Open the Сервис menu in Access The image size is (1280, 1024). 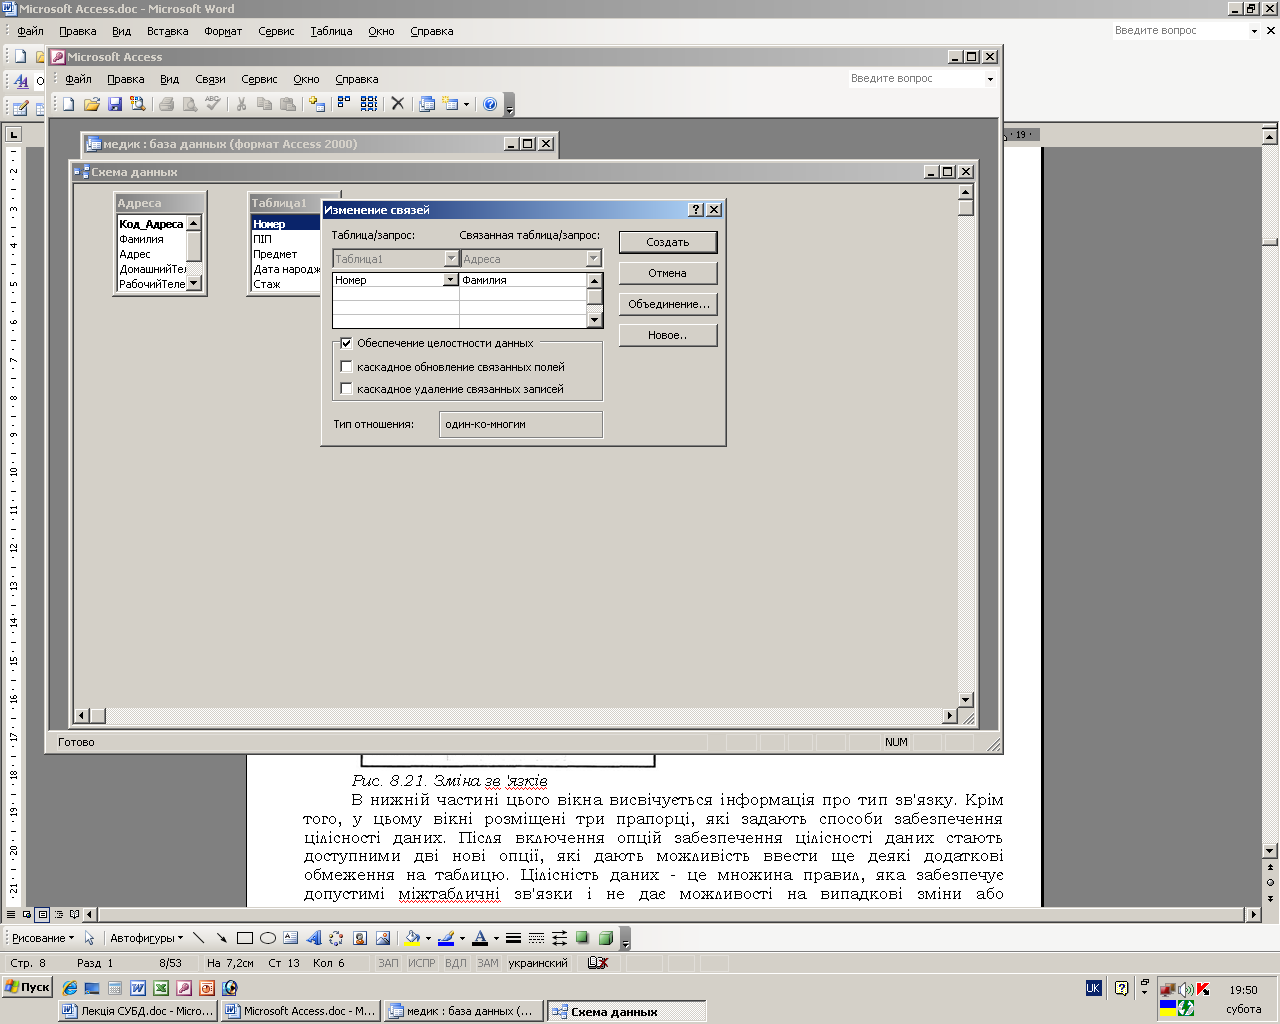point(259,79)
